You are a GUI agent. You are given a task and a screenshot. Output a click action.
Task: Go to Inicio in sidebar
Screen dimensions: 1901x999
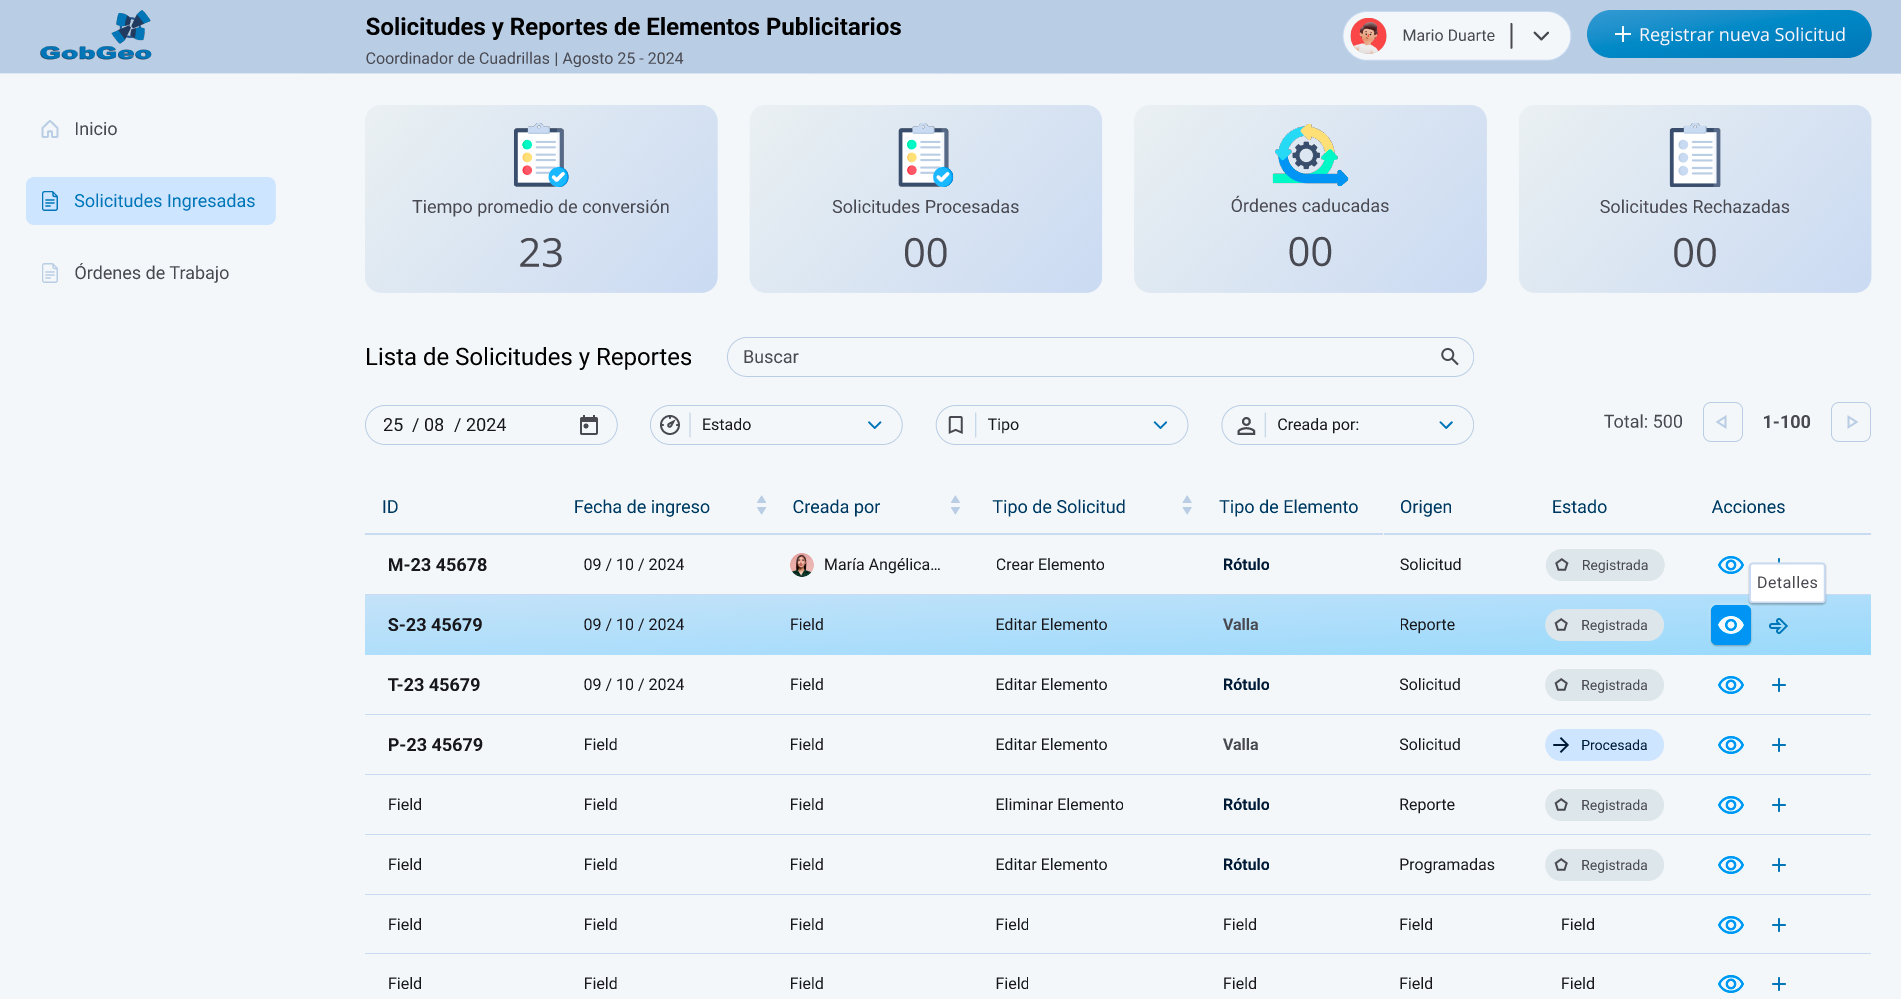coord(95,129)
